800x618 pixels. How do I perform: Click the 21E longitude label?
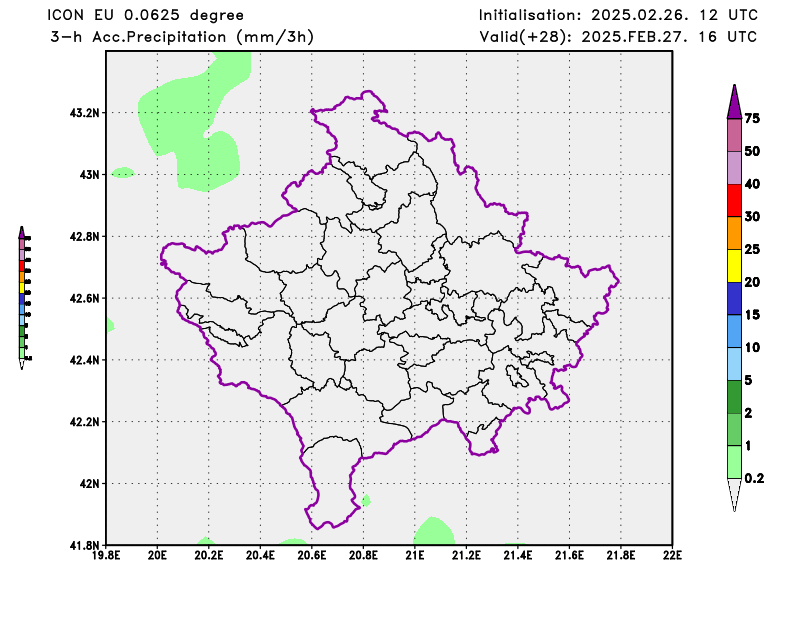pos(415,555)
